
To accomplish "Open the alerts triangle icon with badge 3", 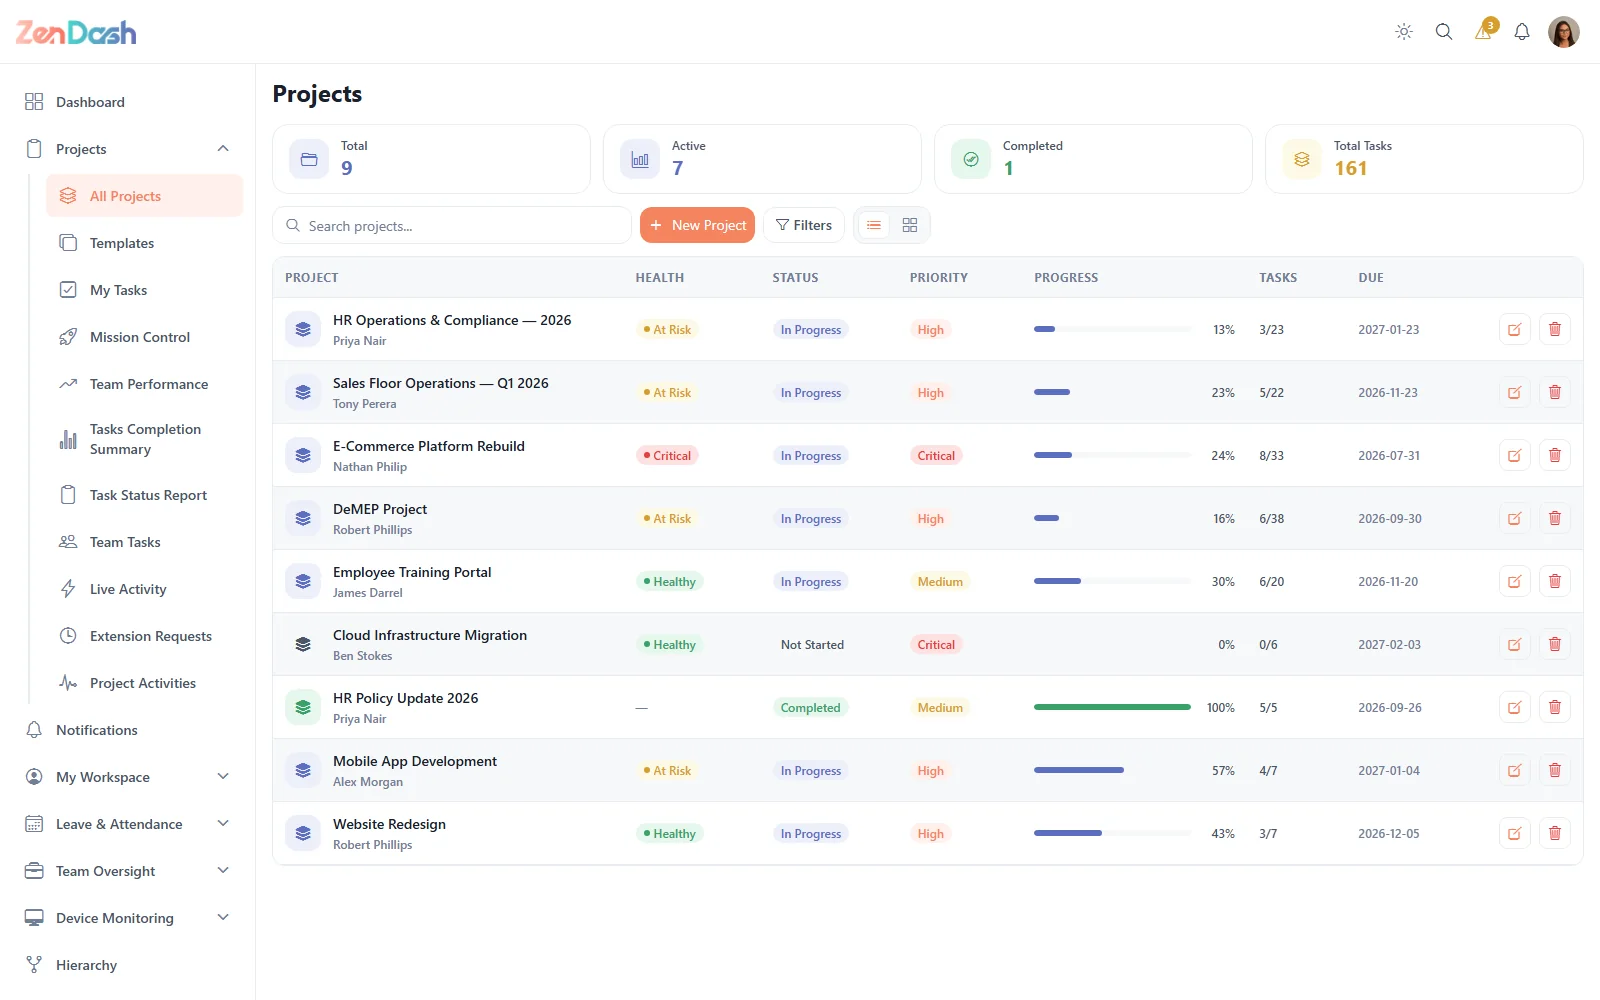I will coord(1484,31).
